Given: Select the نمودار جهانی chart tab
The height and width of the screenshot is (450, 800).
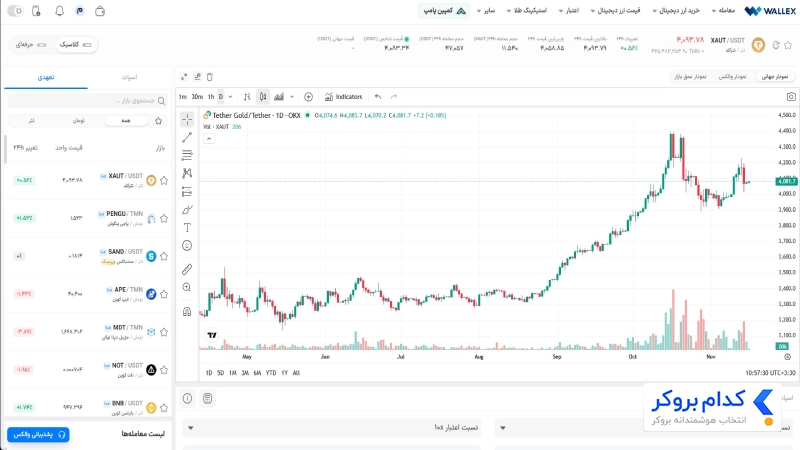Looking at the screenshot, I should (775, 77).
